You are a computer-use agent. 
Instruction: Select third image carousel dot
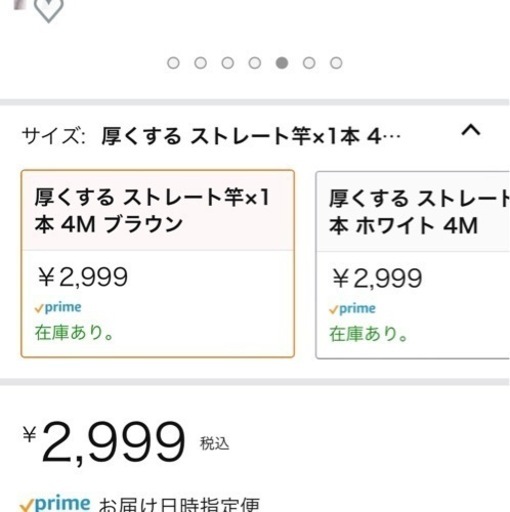(x=228, y=63)
